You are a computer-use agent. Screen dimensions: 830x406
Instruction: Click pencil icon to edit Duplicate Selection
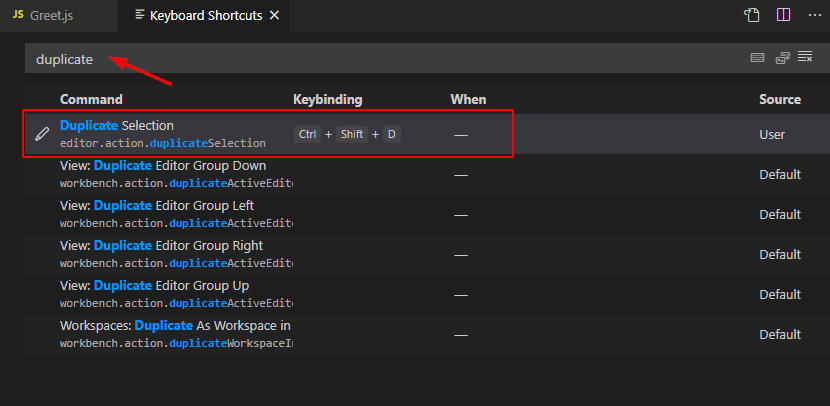click(x=42, y=134)
